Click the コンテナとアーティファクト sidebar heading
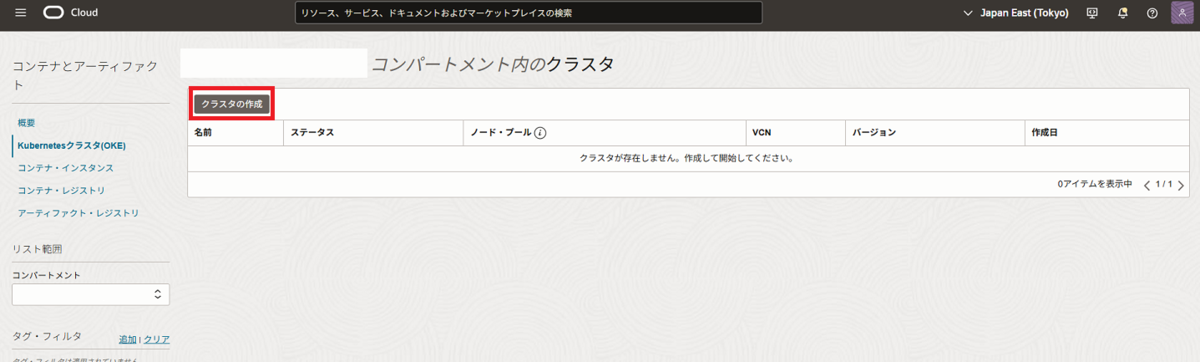 [x=85, y=76]
